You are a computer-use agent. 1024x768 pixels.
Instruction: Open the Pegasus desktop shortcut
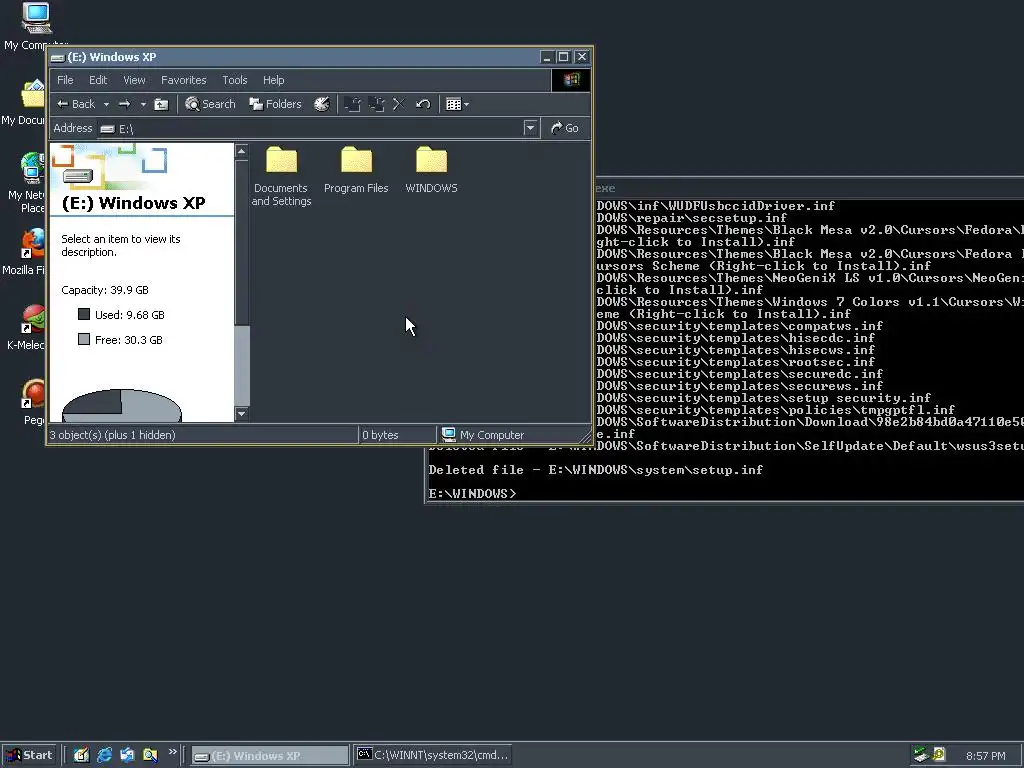point(33,402)
